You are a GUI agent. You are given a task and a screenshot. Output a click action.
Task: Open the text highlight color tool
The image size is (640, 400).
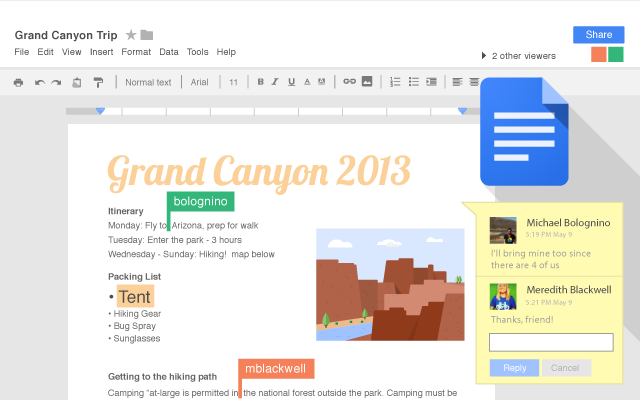[322, 82]
